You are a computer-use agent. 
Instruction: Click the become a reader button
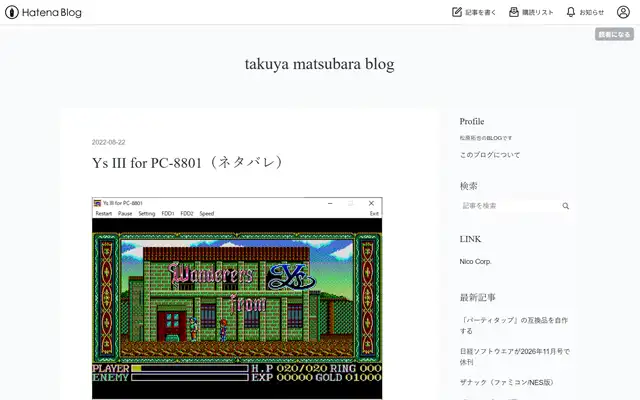[x=614, y=34]
